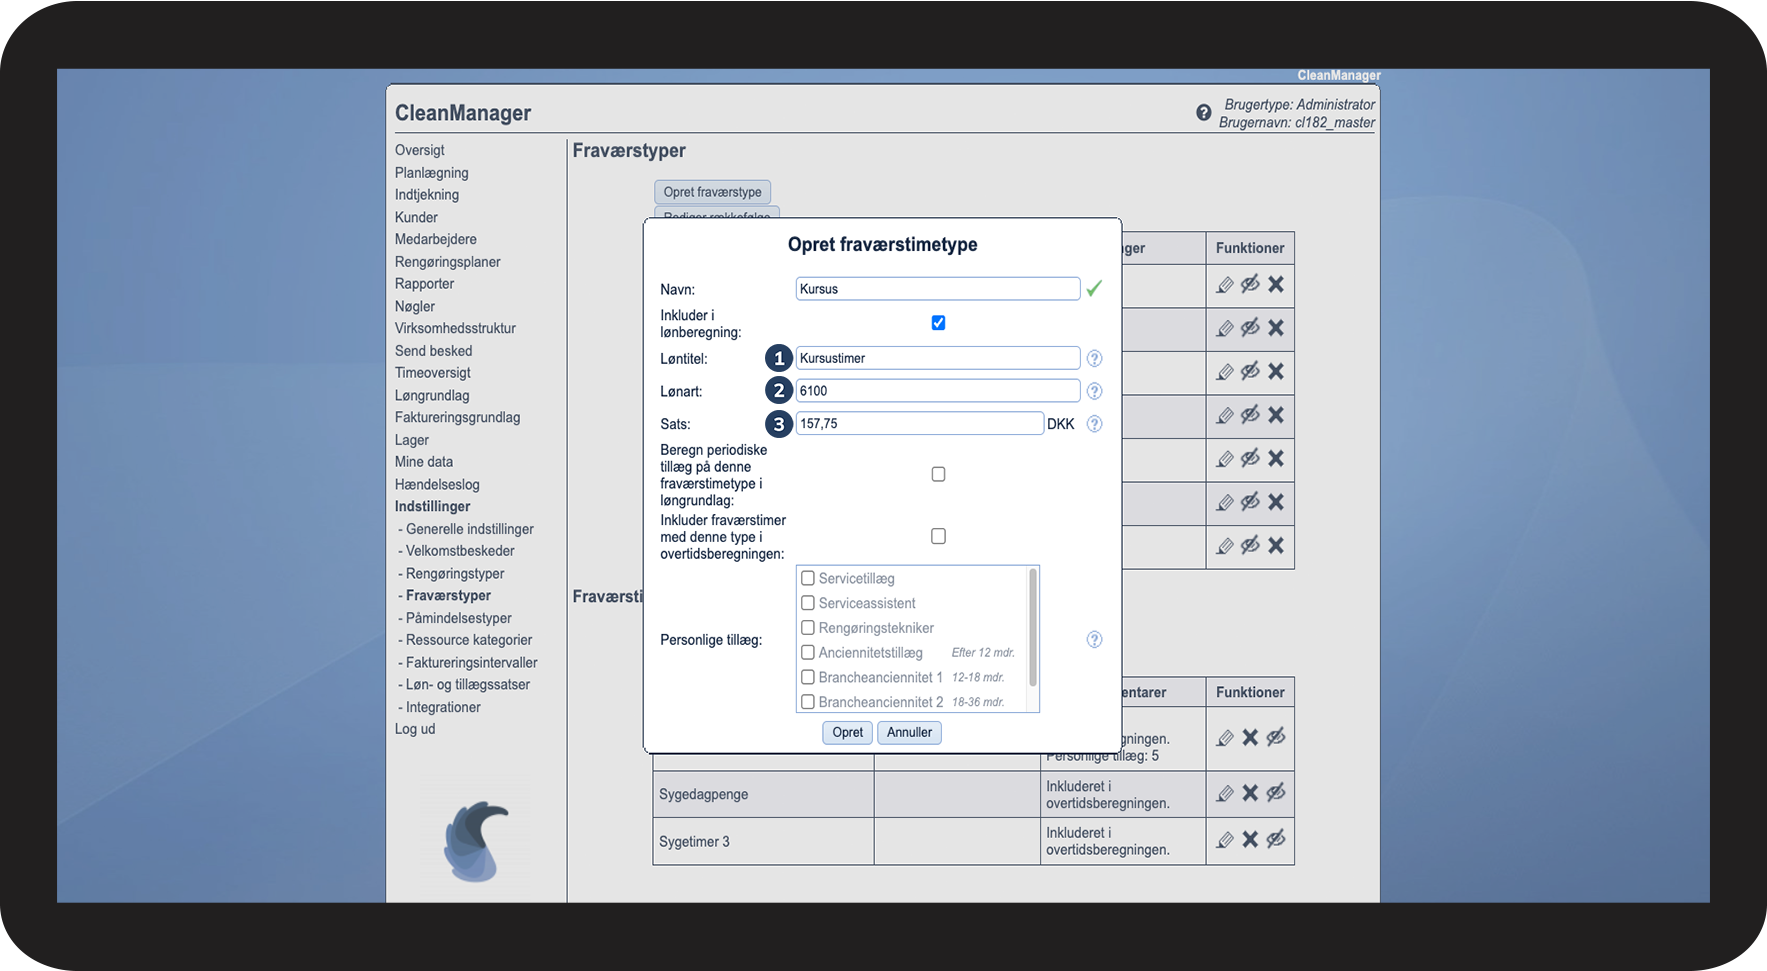1767x971 pixels.
Task: Log ud from the sidebar
Action: [415, 729]
